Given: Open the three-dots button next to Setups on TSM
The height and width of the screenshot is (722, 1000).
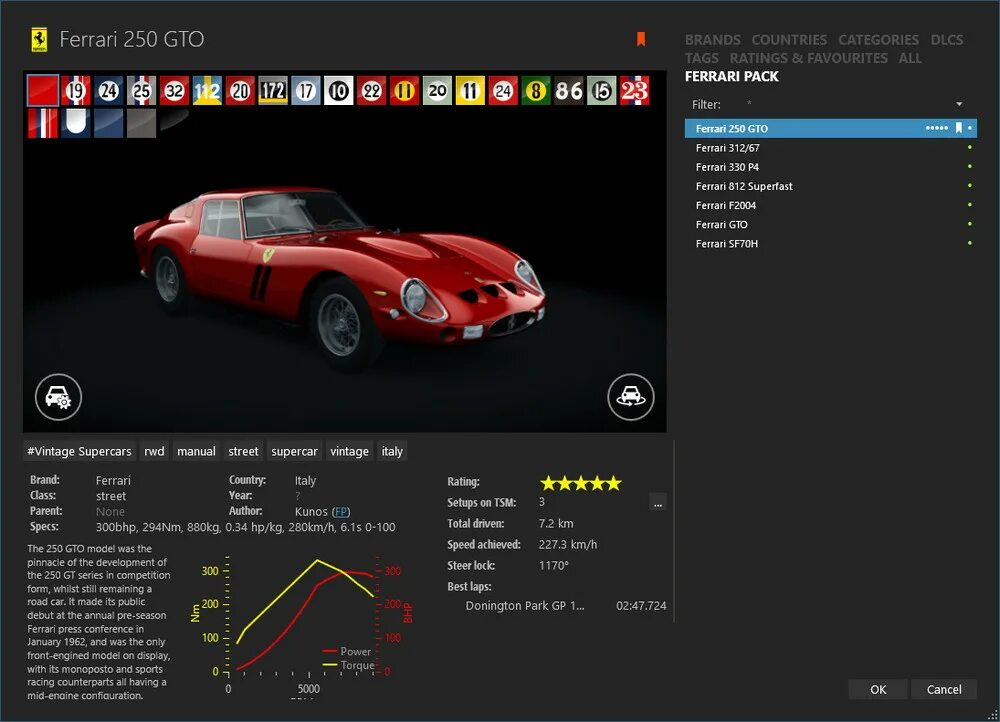Looking at the screenshot, I should click(x=658, y=503).
